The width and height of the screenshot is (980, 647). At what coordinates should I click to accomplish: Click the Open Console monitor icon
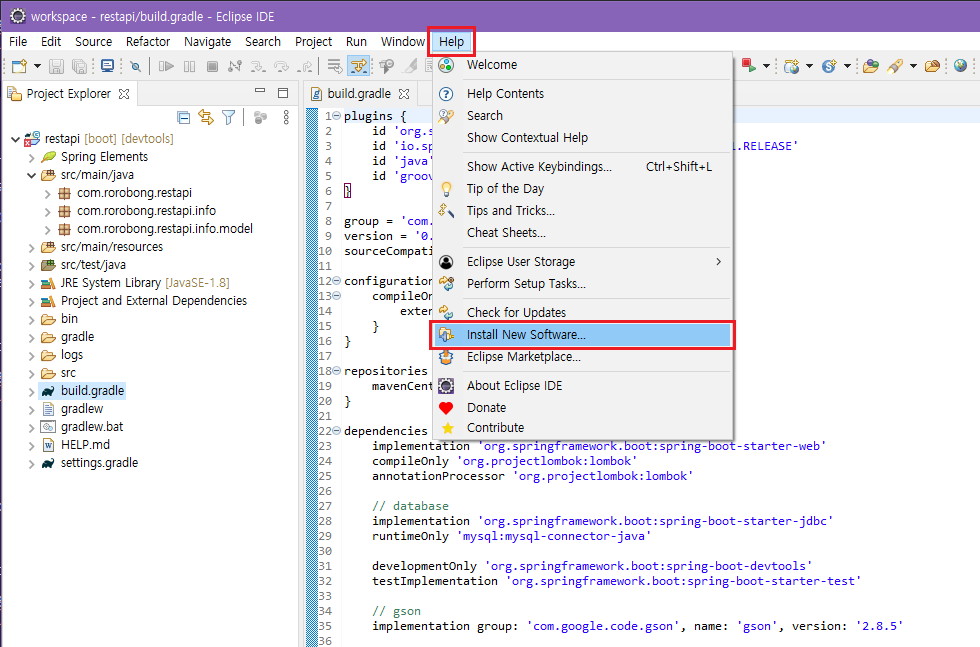click(108, 66)
